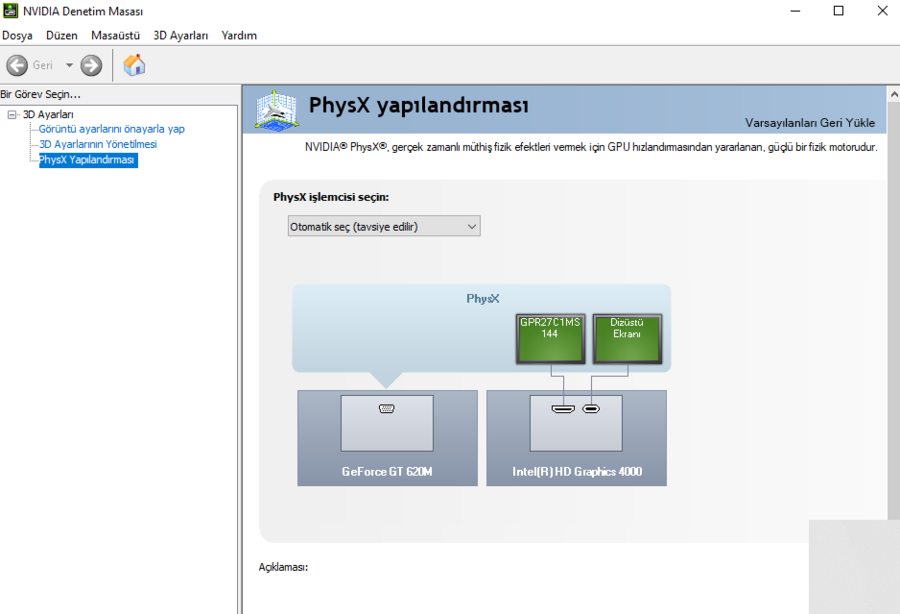900x614 pixels.
Task: Open the Masaüstü menu
Action: (x=115, y=36)
